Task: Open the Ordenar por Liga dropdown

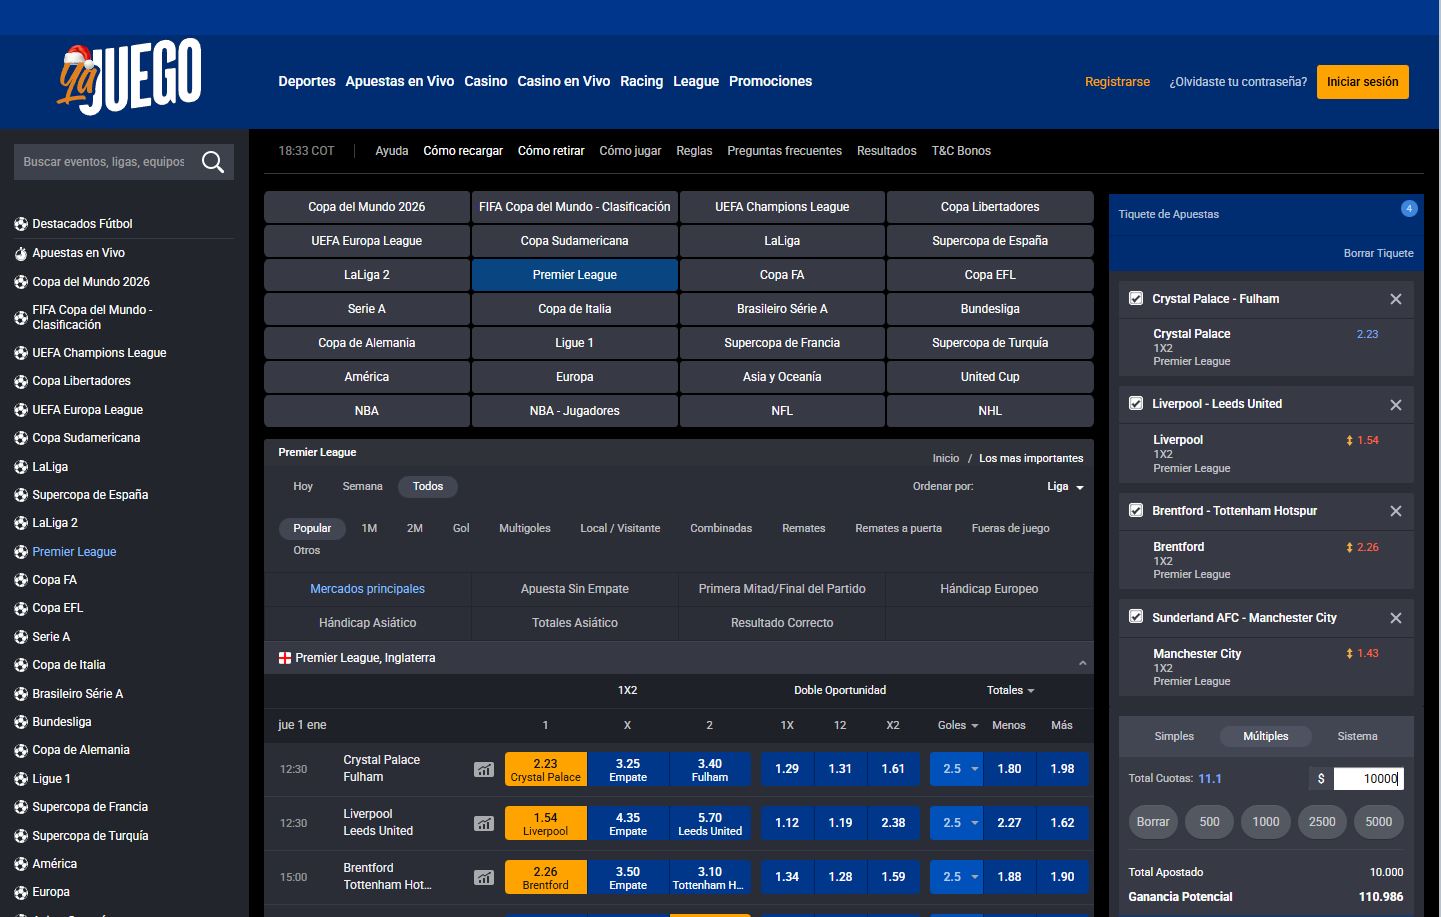Action: coord(1064,487)
